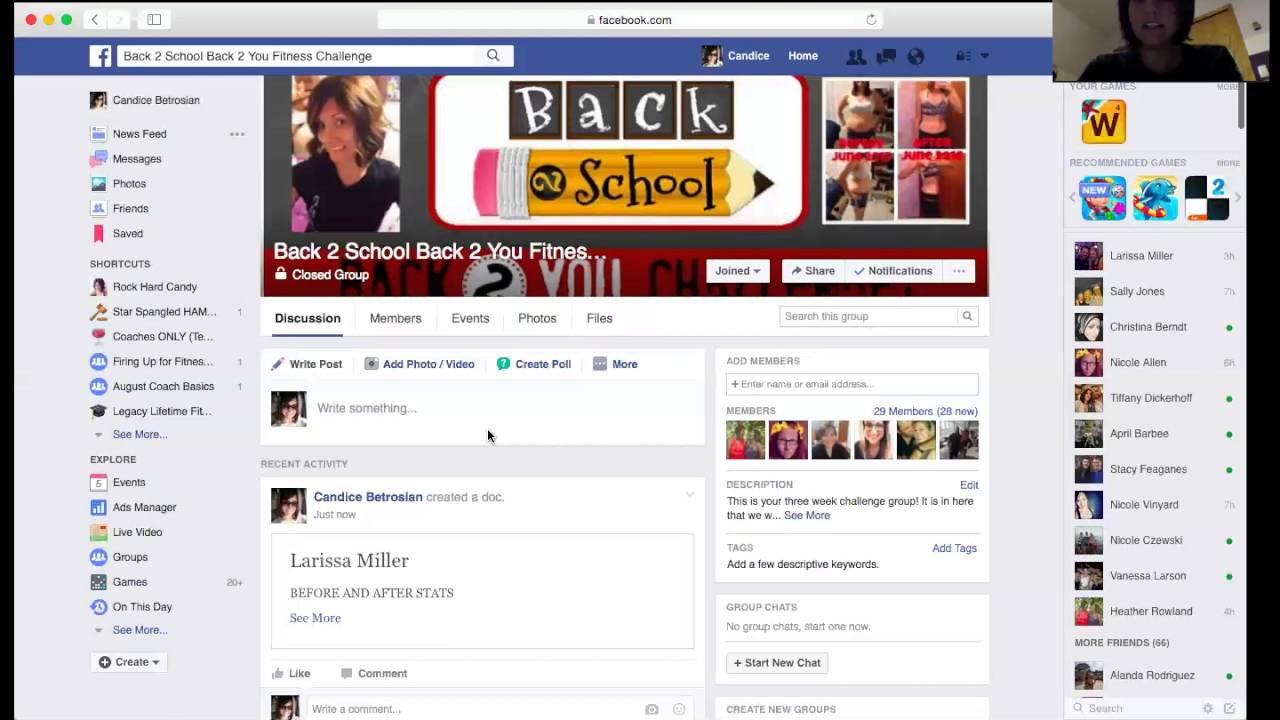Open the Notifications settings dropdown
Screen dimensions: 1280x720
coord(893,271)
